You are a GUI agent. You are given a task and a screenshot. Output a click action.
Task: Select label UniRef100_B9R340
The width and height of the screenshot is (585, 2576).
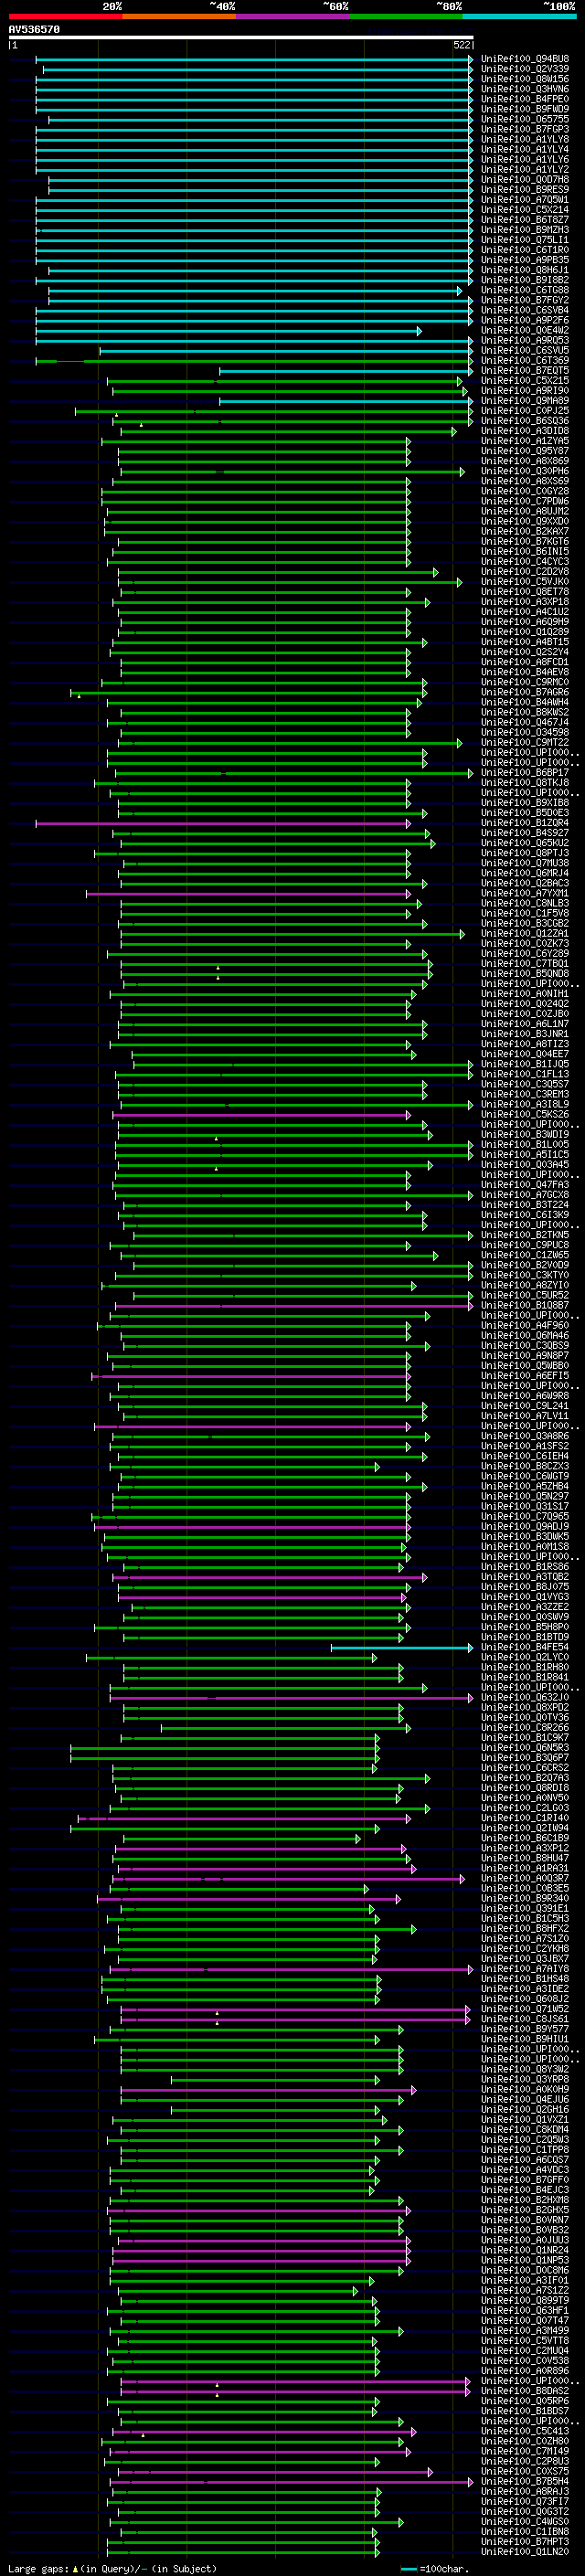[x=525, y=1899]
